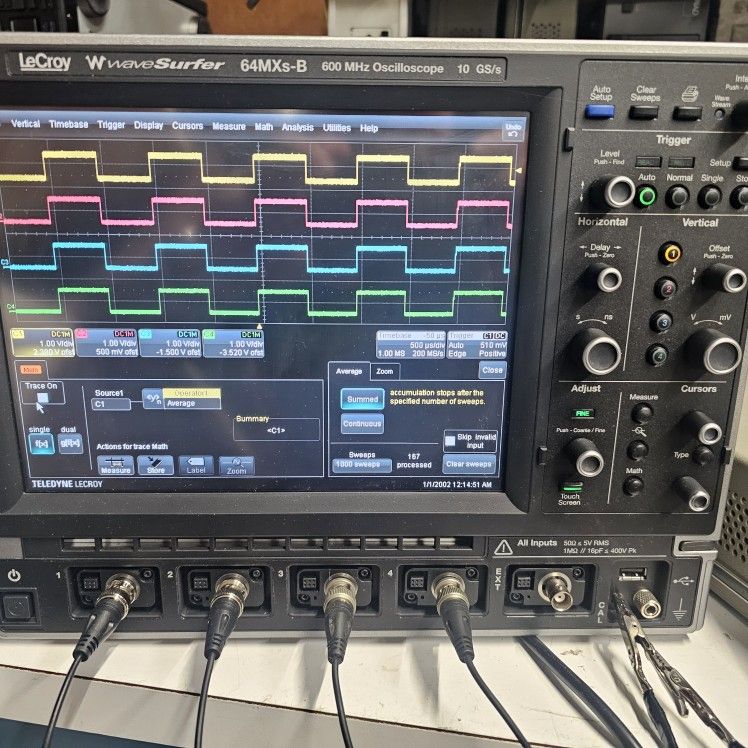
Task: Select dual g(f(x)) math mode
Action: pos(71,444)
